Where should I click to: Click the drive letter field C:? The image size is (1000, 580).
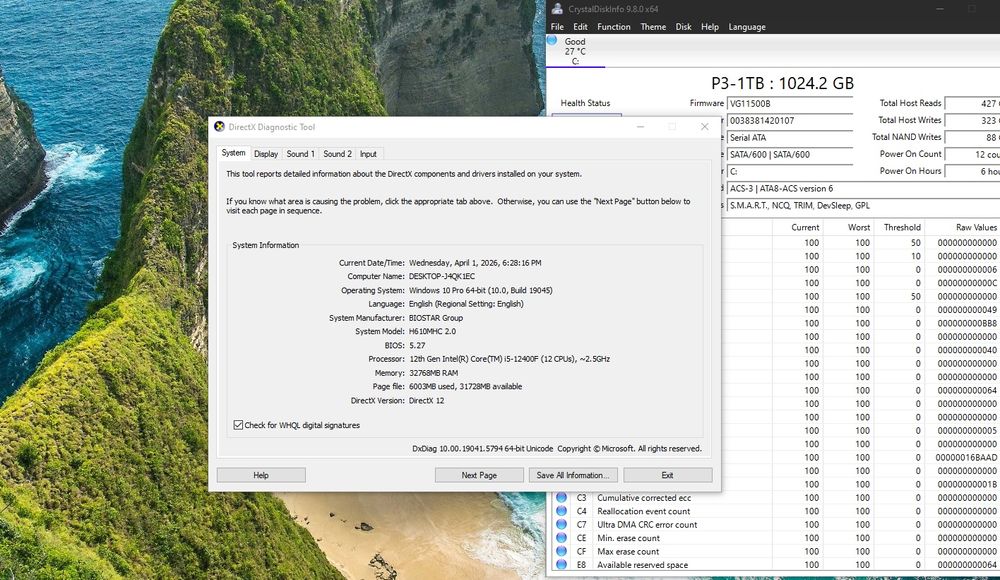click(x=790, y=172)
